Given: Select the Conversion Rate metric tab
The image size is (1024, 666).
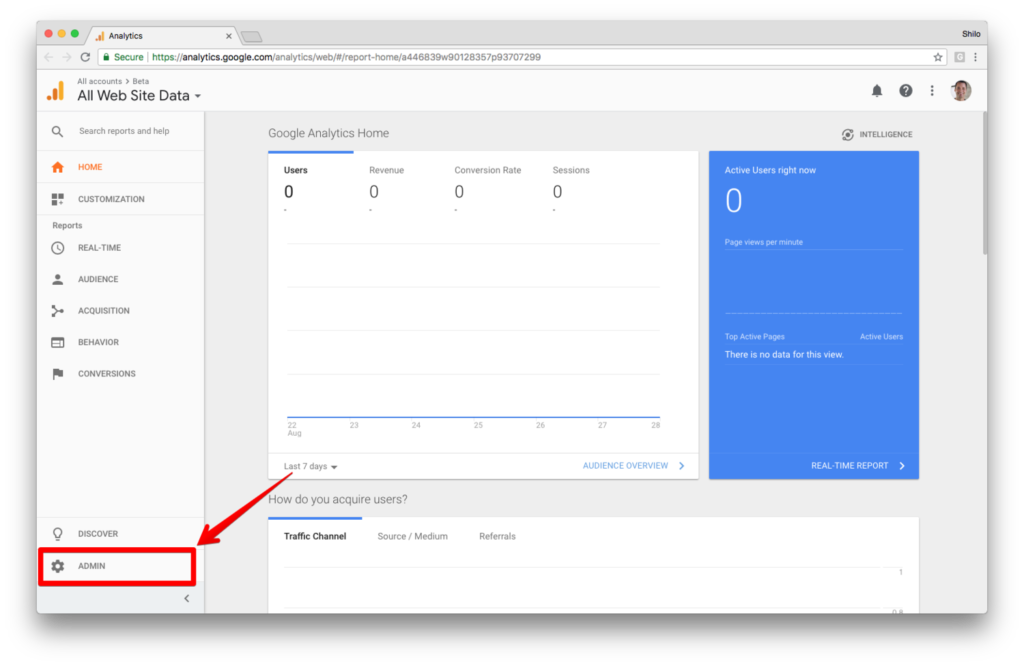Looking at the screenshot, I should 487,185.
